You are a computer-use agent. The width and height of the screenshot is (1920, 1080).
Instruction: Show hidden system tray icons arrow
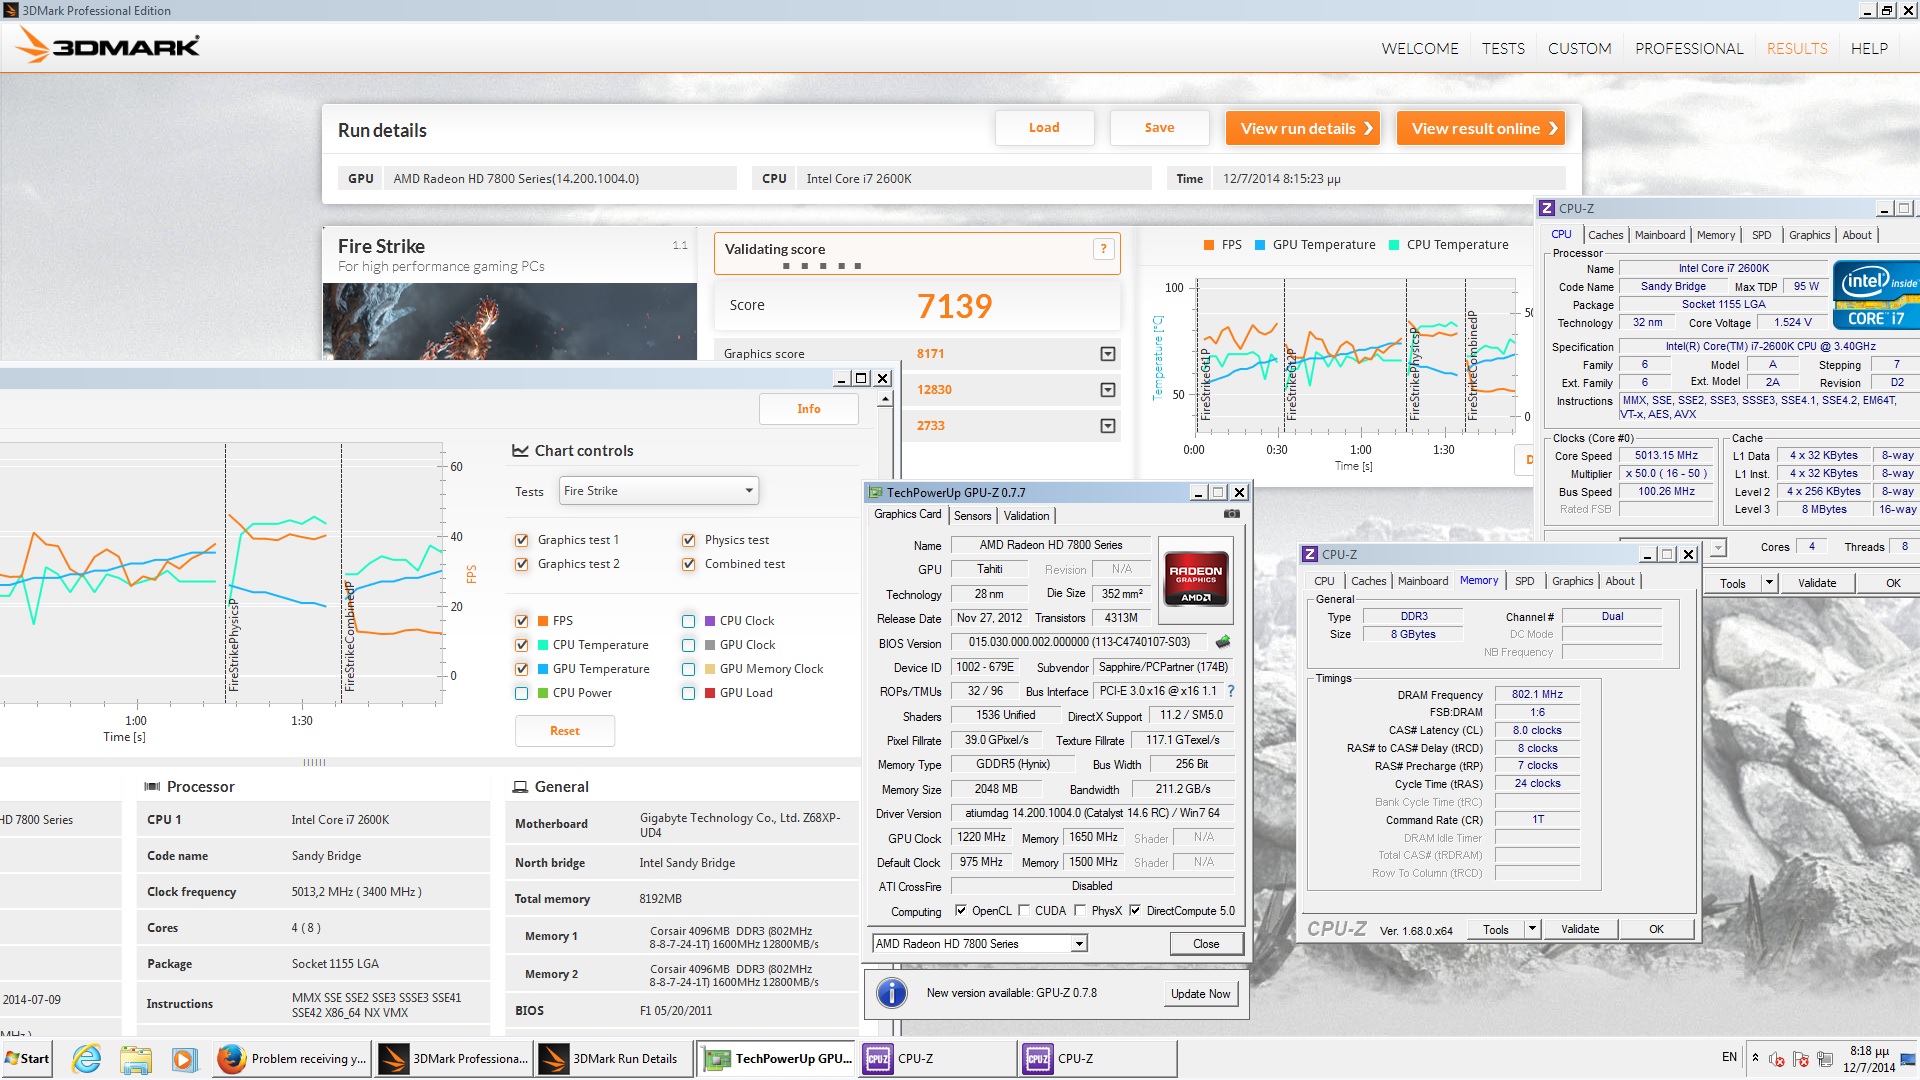click(1755, 1058)
